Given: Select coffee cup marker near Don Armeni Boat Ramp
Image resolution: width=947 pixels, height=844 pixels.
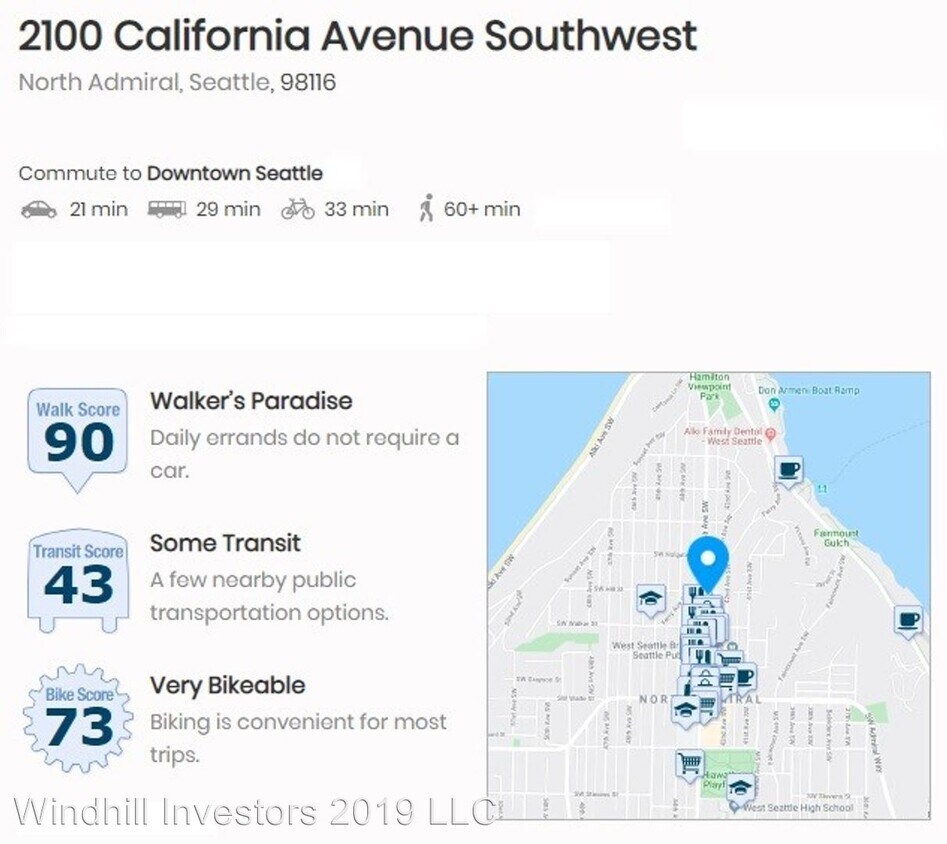Looking at the screenshot, I should (x=789, y=470).
